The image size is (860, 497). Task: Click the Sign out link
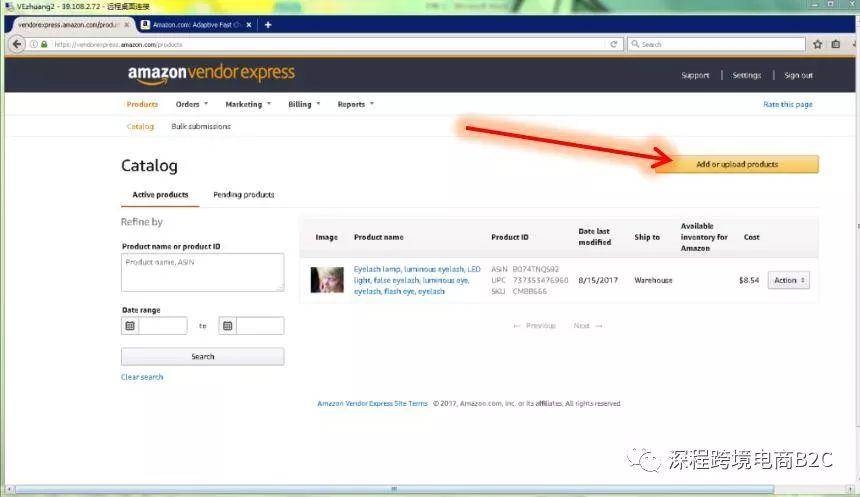799,75
